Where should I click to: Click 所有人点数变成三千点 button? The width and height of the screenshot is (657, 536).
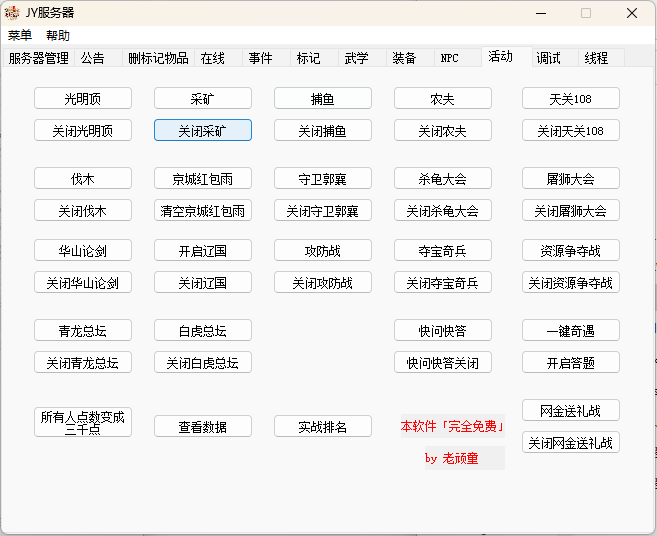(82, 422)
